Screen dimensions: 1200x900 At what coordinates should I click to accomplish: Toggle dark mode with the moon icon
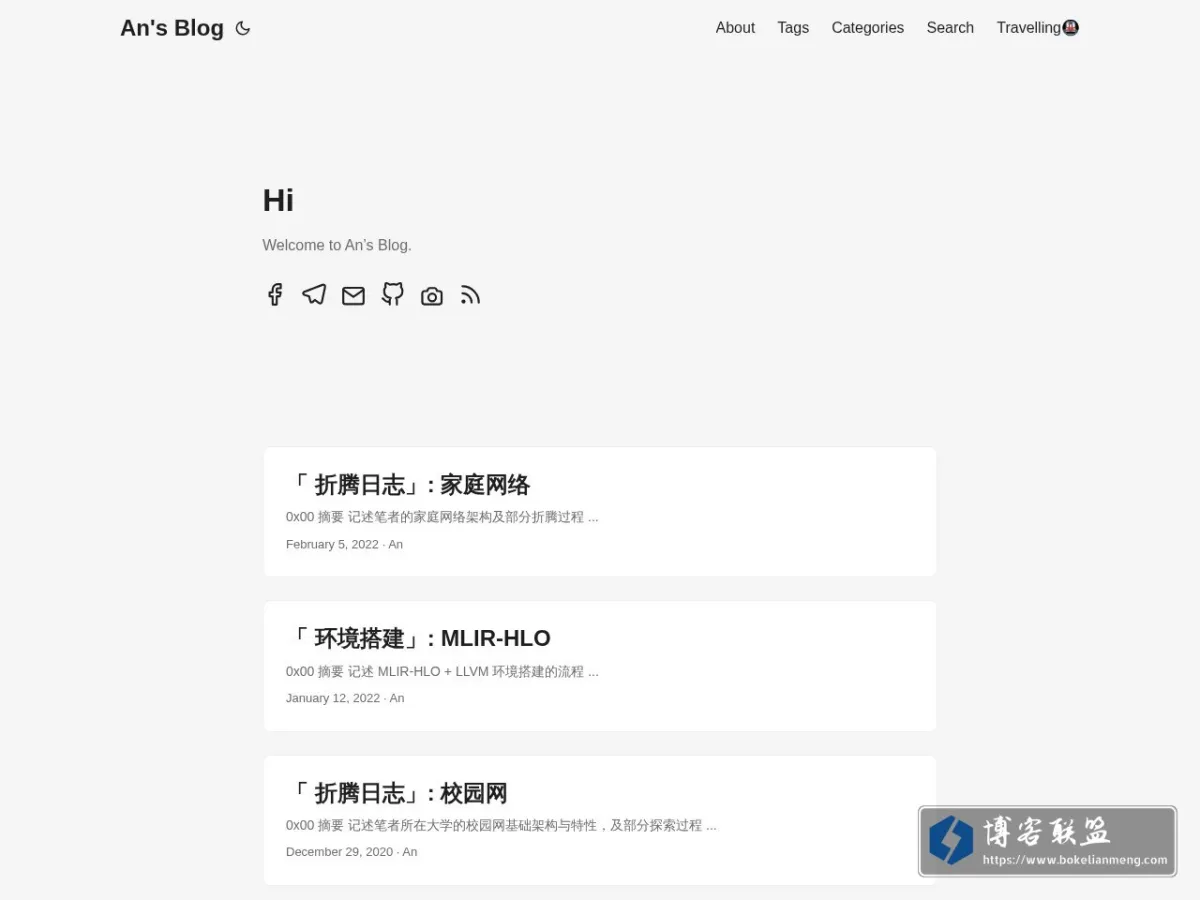[243, 28]
